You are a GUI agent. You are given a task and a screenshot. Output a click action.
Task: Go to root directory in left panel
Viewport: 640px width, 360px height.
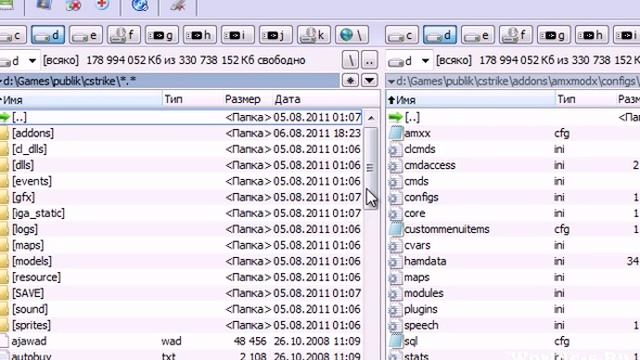350,61
